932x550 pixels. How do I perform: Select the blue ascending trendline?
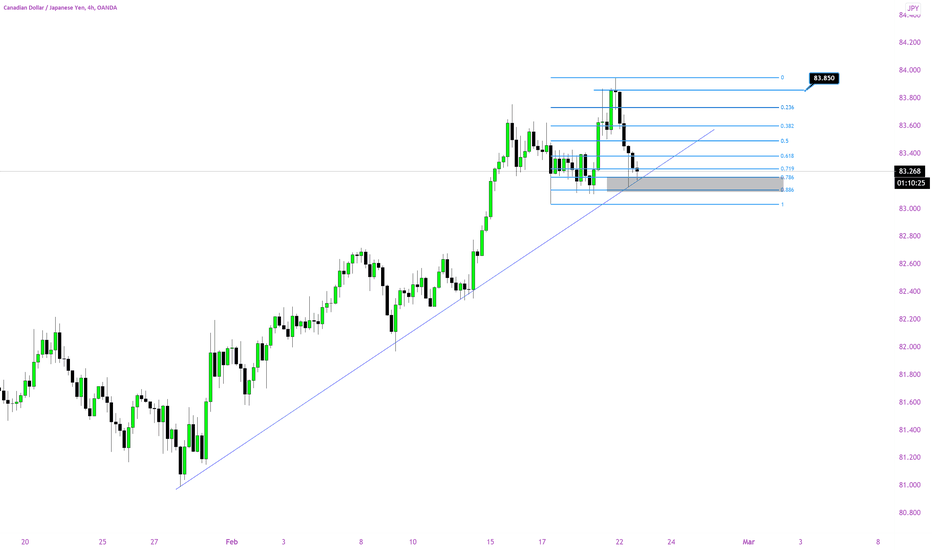[446, 309]
